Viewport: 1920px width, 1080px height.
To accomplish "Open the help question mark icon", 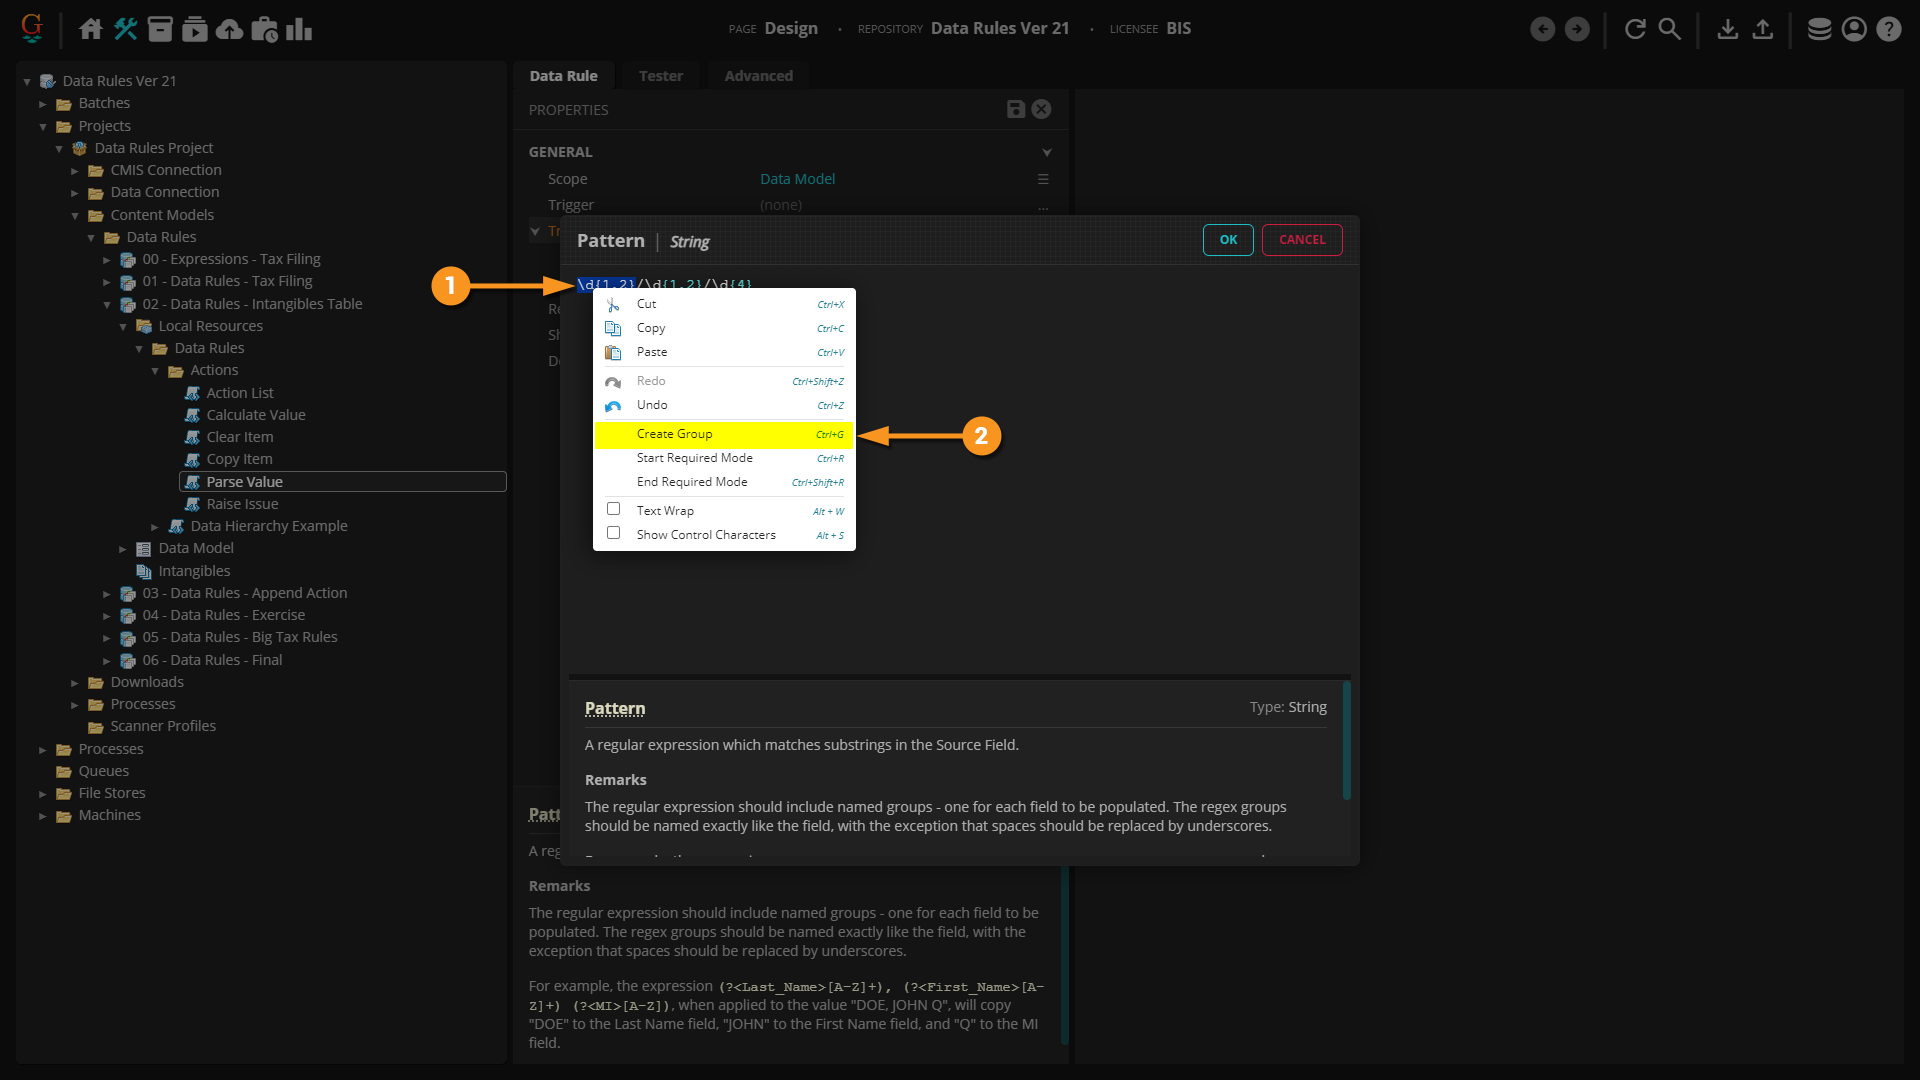I will (x=1888, y=29).
